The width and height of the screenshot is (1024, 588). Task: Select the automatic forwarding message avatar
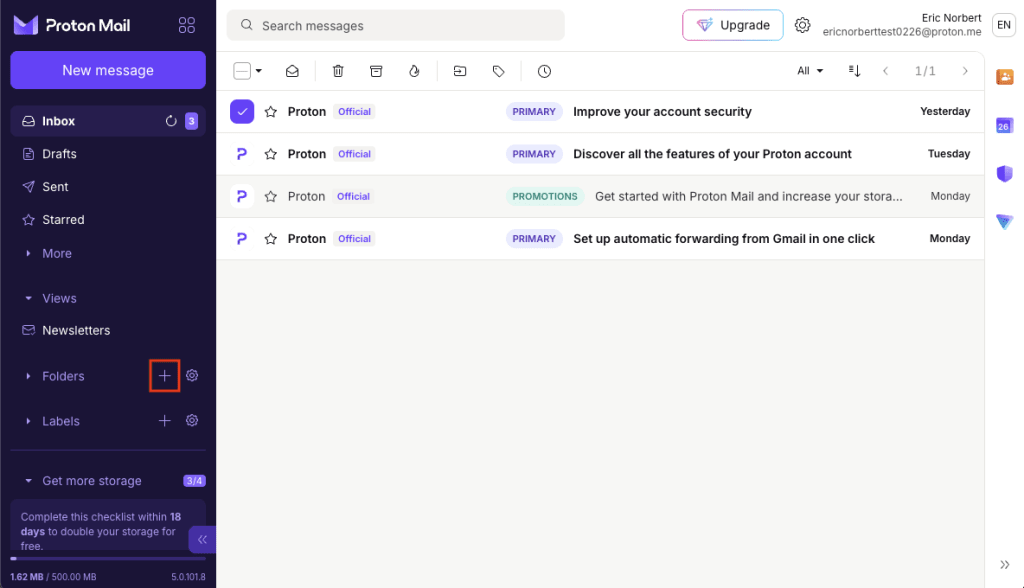click(x=242, y=238)
